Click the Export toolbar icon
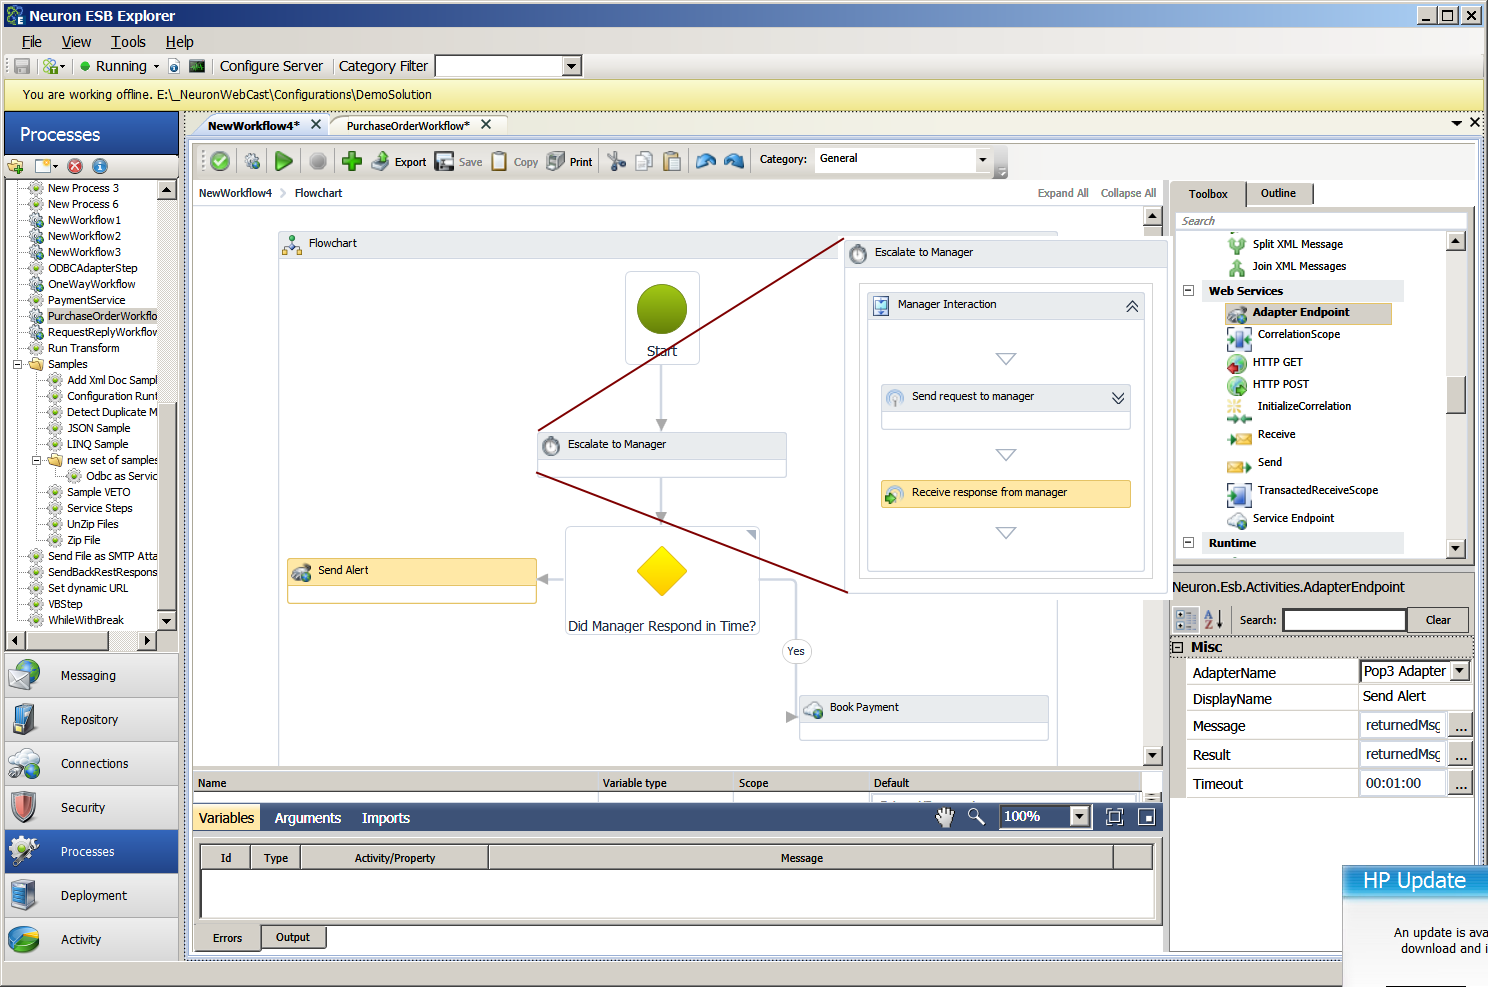This screenshot has height=987, width=1488. pos(399,161)
